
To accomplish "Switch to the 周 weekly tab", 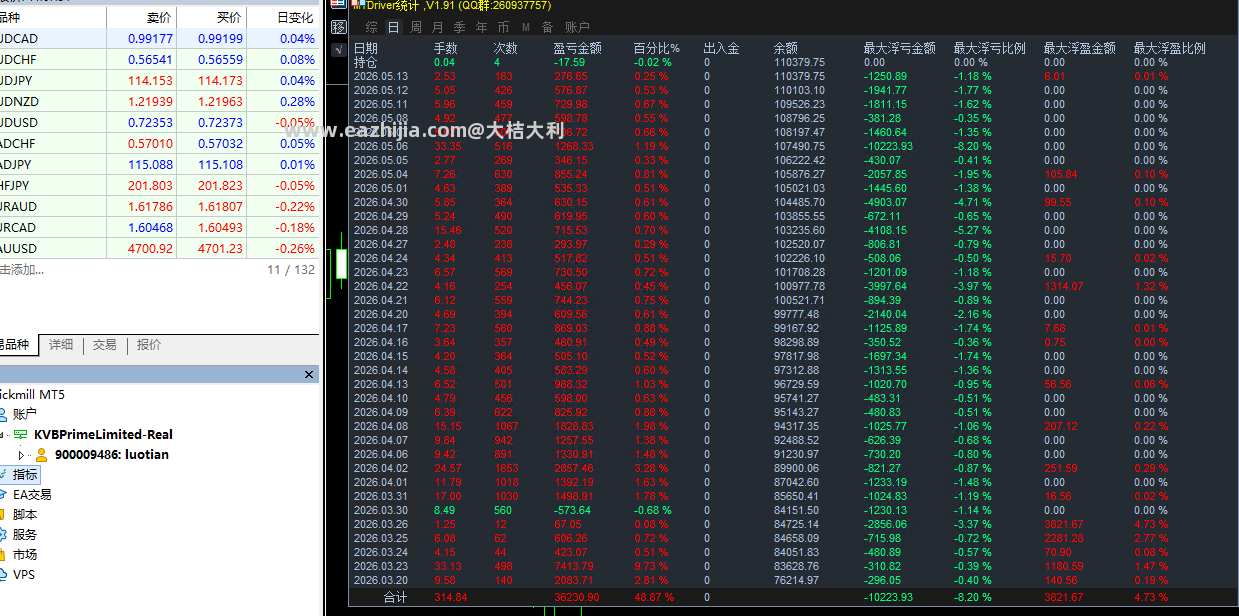I will tap(416, 27).
